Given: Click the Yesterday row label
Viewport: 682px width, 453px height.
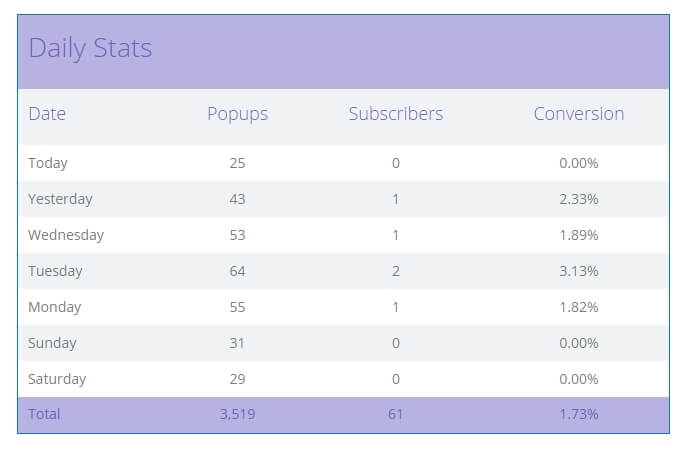Looking at the screenshot, I should click(60, 199).
